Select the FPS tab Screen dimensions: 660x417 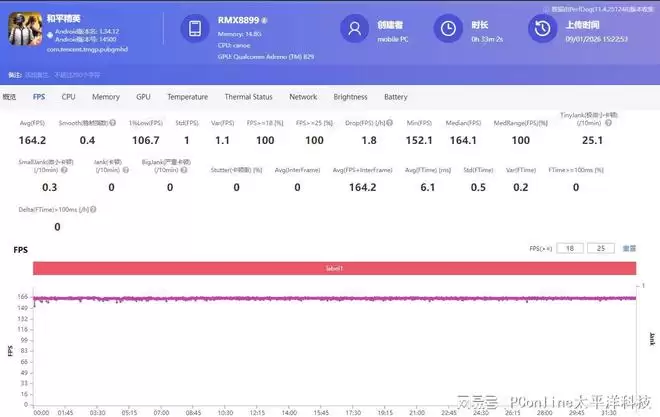click(39, 97)
